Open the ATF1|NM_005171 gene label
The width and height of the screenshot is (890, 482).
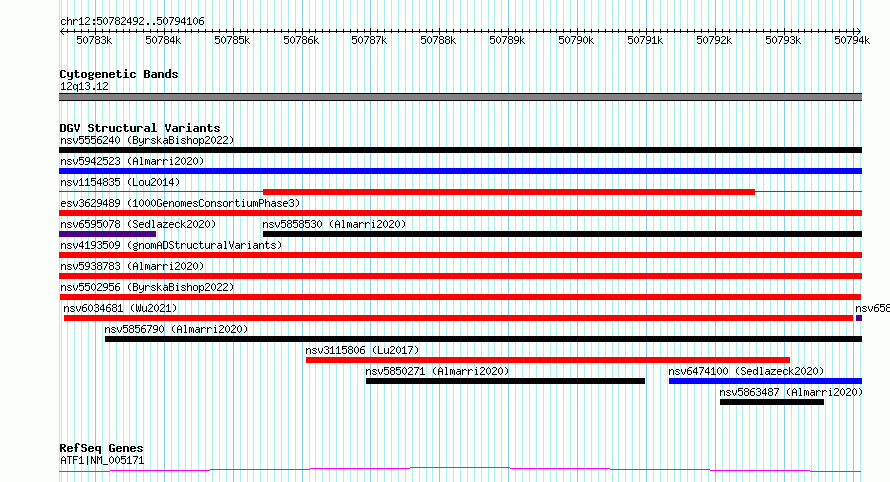(102, 460)
